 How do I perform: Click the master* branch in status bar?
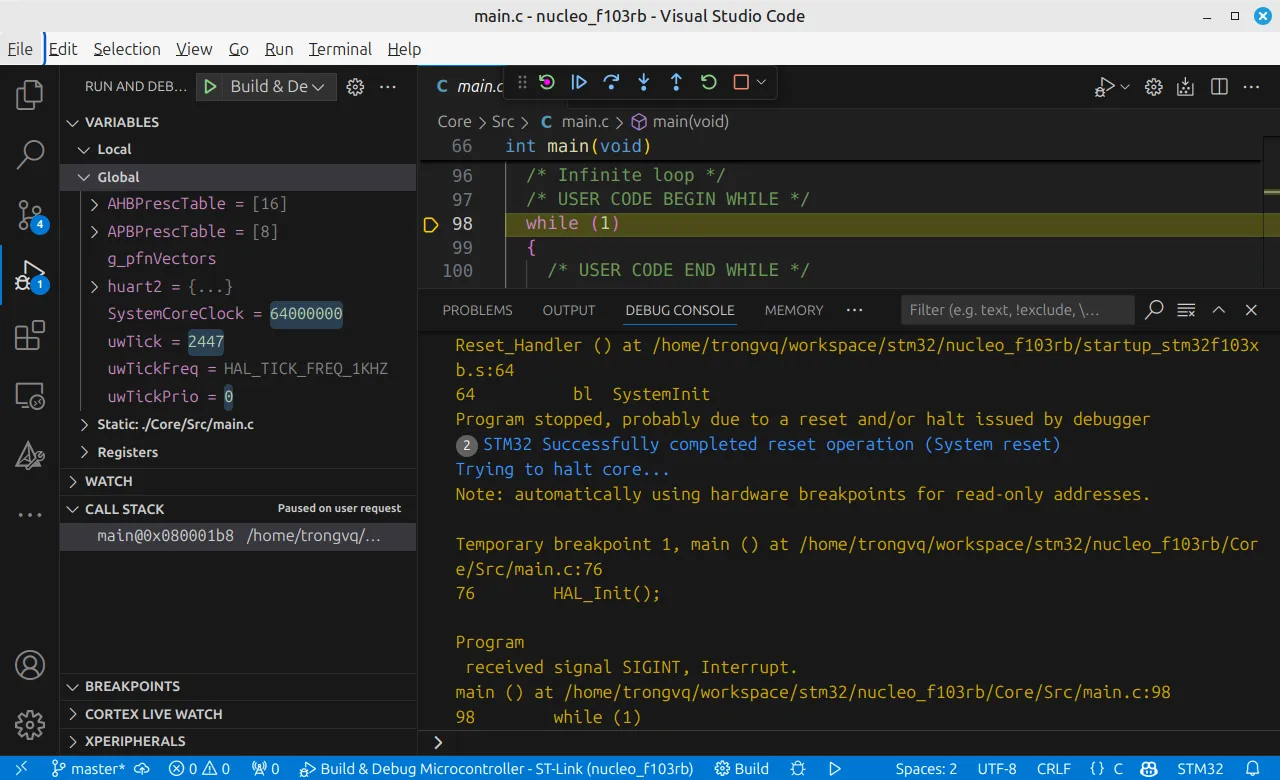(x=88, y=768)
